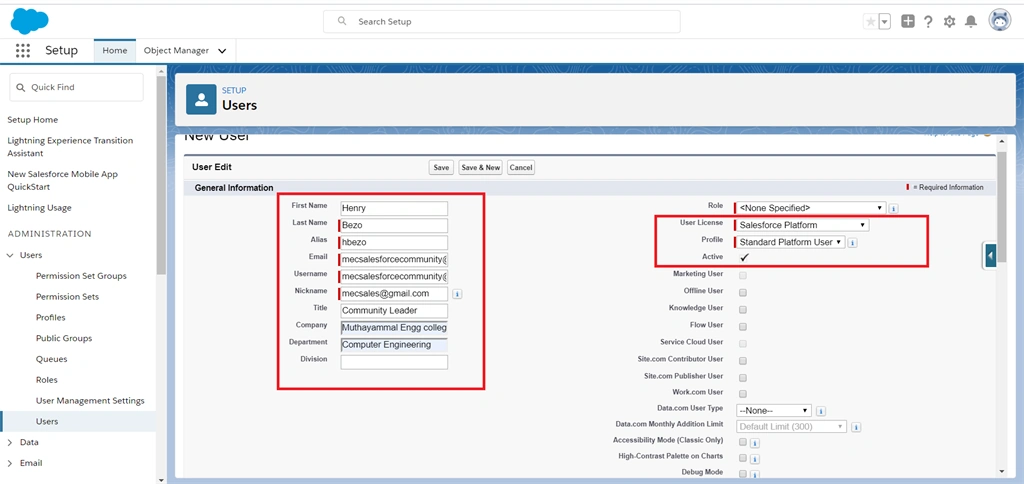Click the info icon next to Role
Image resolution: width=1024 pixels, height=484 pixels.
click(894, 208)
